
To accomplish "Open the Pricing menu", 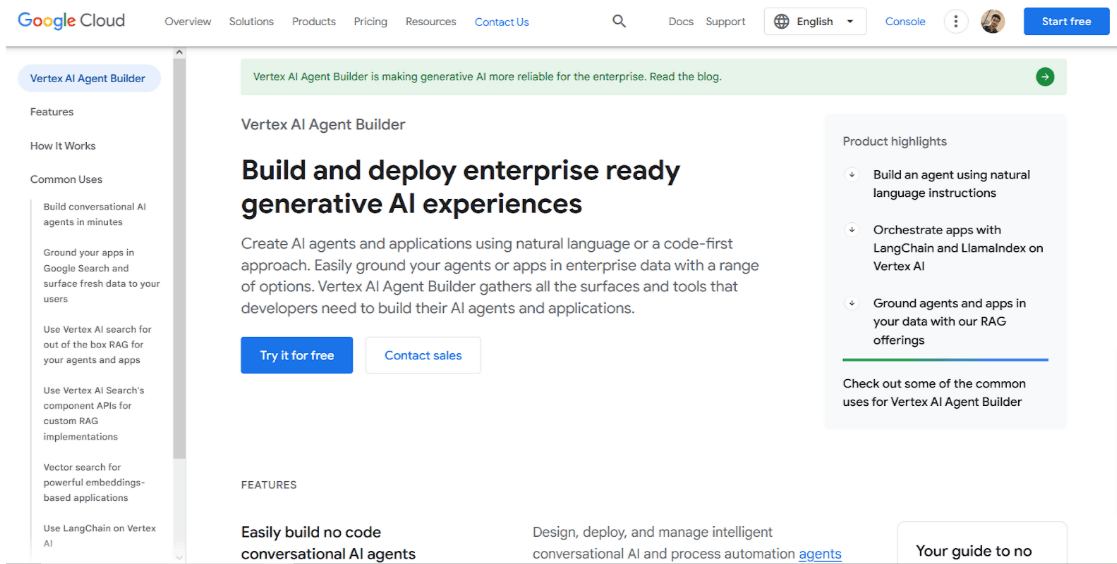I will 370,21.
